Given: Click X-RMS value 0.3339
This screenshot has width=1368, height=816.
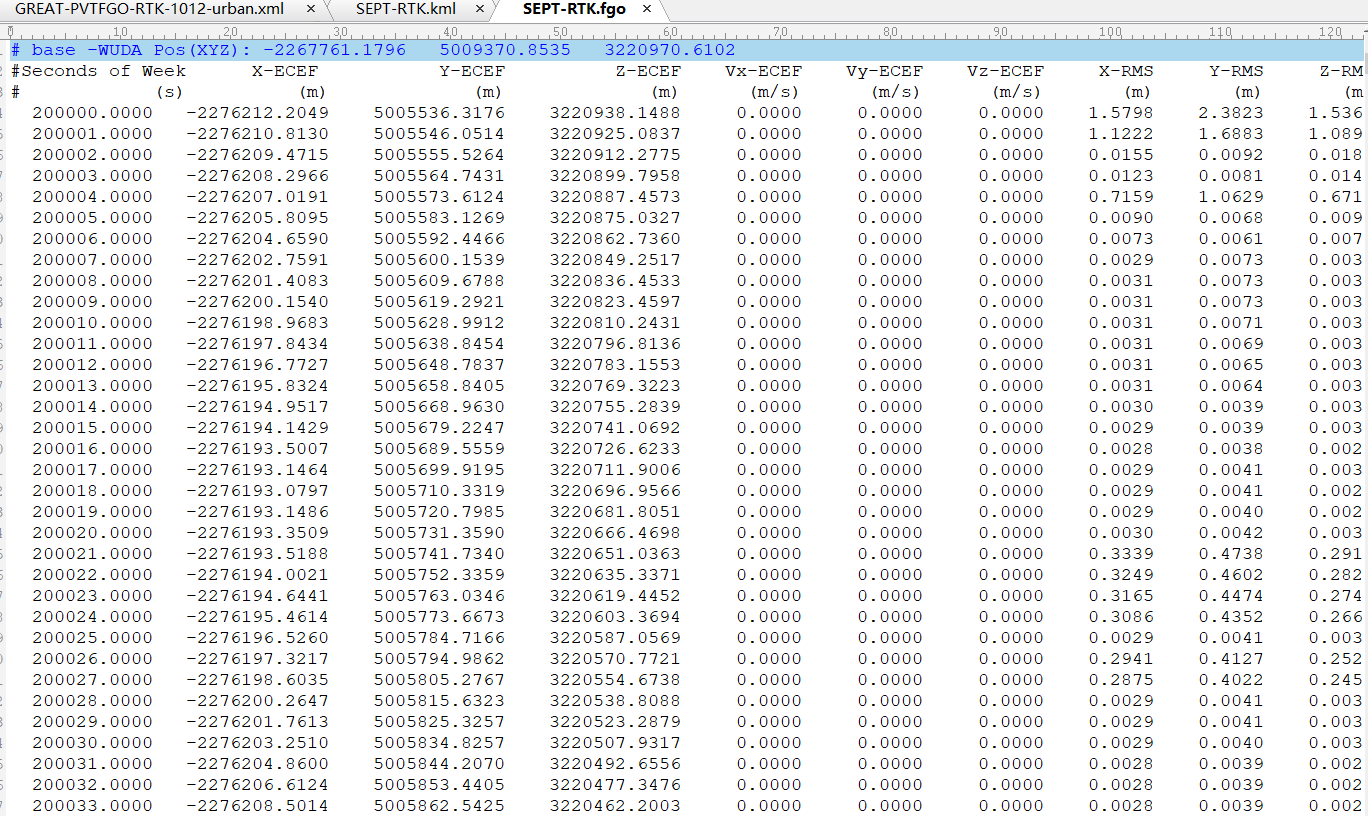Looking at the screenshot, I should click(1121, 554).
